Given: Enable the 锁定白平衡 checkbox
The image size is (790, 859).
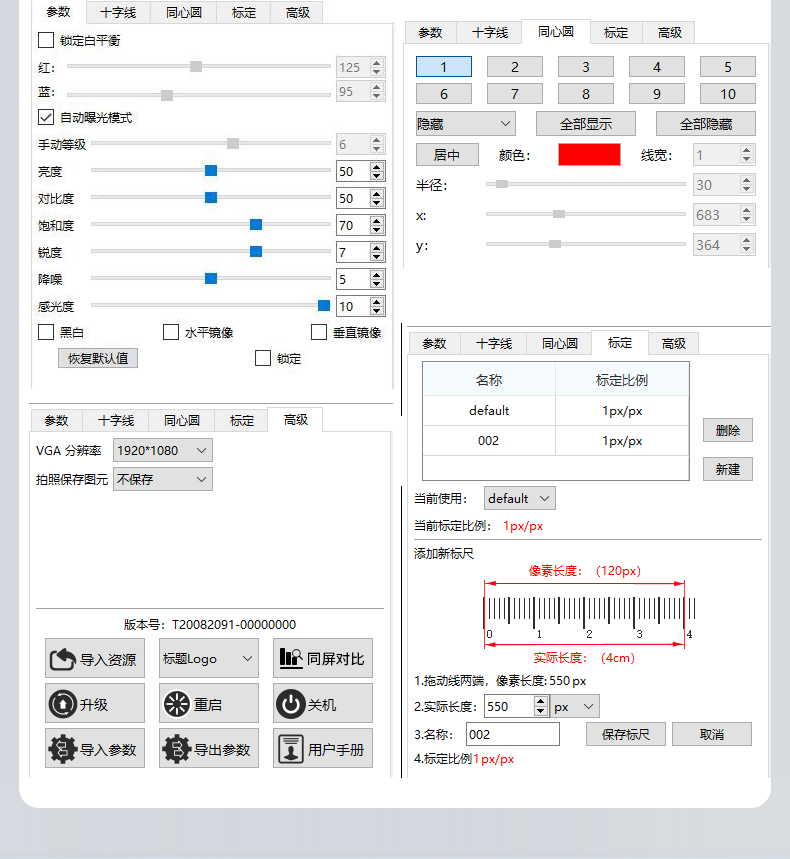Looking at the screenshot, I should pyautogui.click(x=46, y=40).
